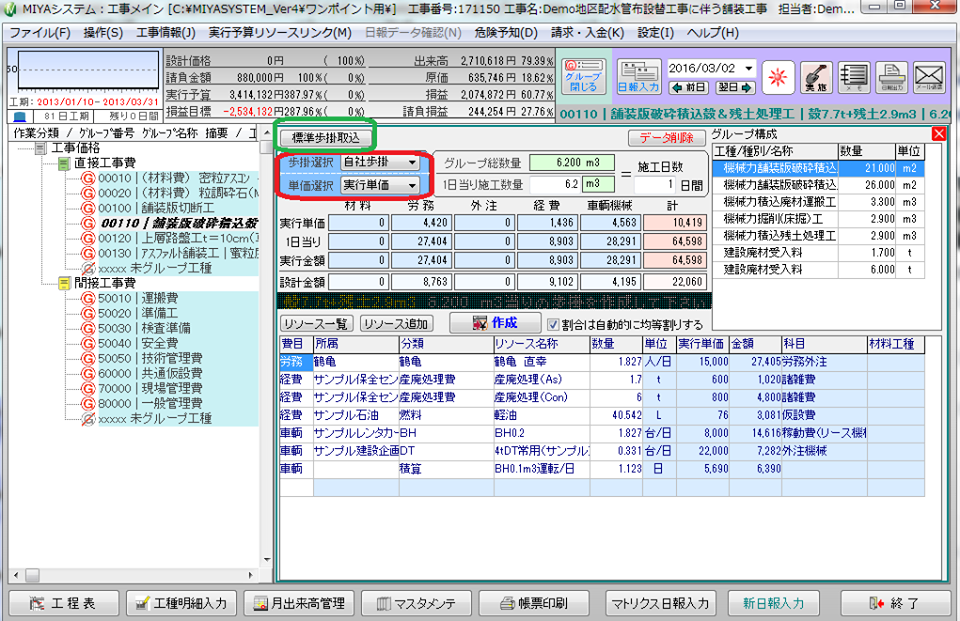Click the 終了 exit button
Screen dimensions: 960x621
pyautogui.click(x=894, y=603)
